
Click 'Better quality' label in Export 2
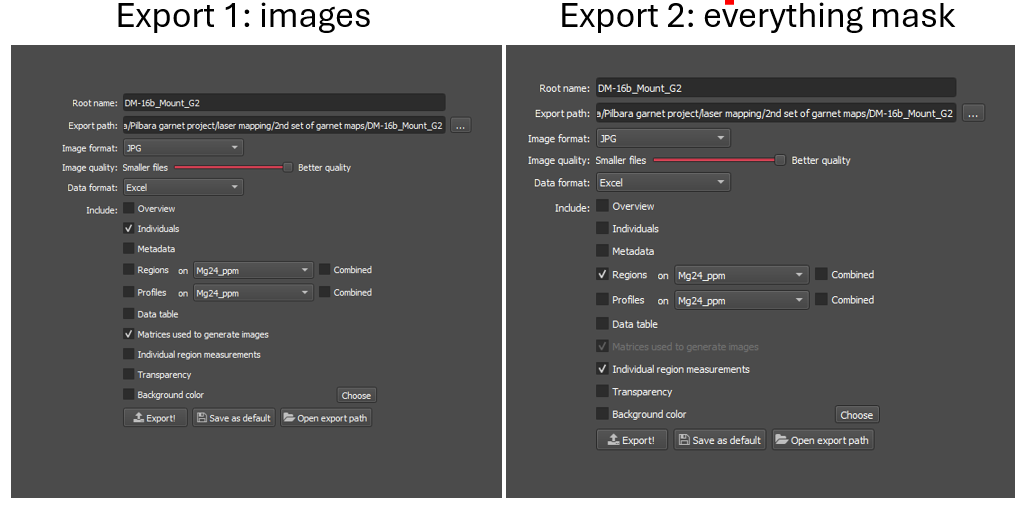coord(821,160)
